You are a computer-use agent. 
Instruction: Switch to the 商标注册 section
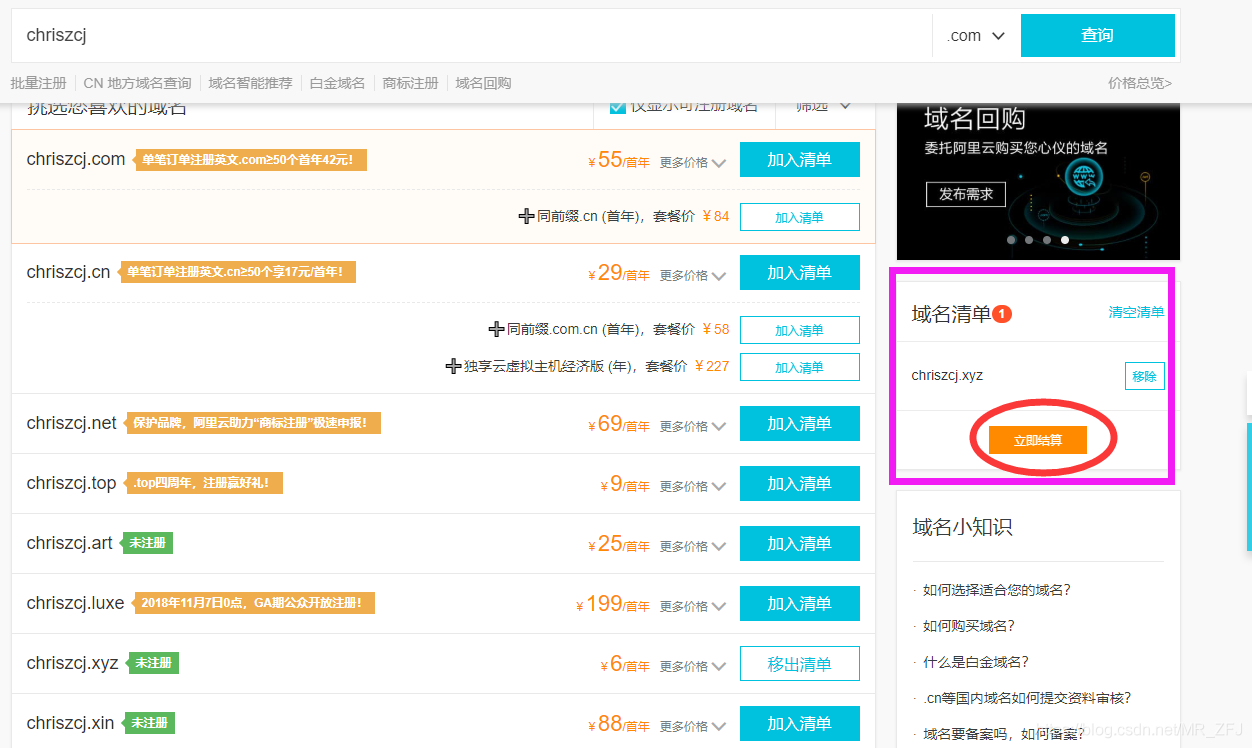click(x=409, y=82)
